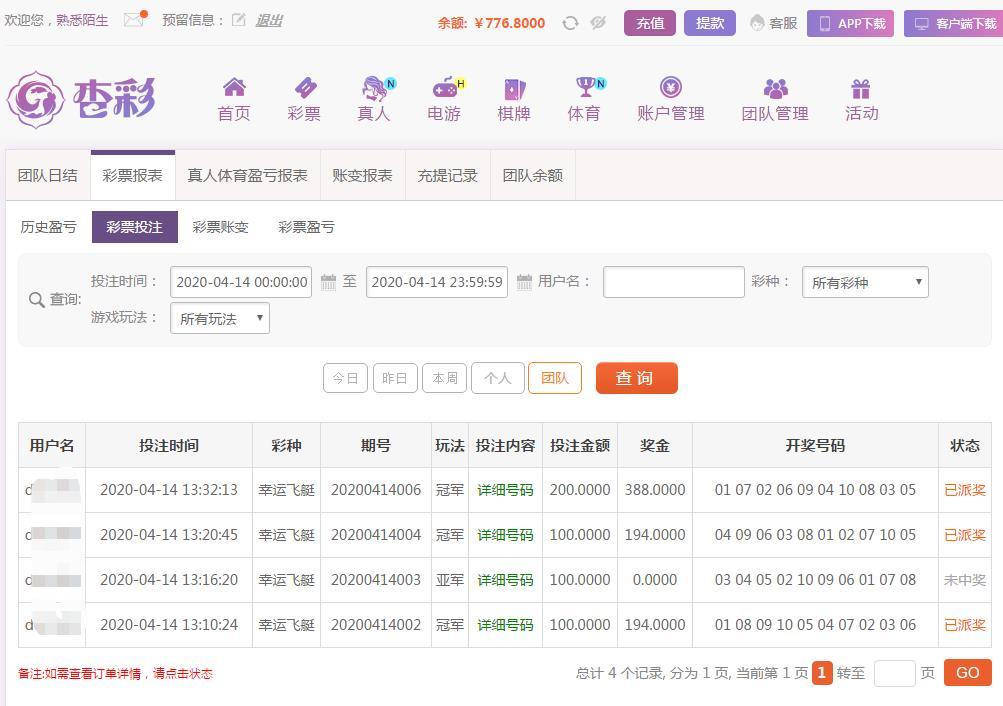The width and height of the screenshot is (1003, 706).
Task: Expand the 所有彩种 lottery type dropdown
Action: (x=865, y=283)
